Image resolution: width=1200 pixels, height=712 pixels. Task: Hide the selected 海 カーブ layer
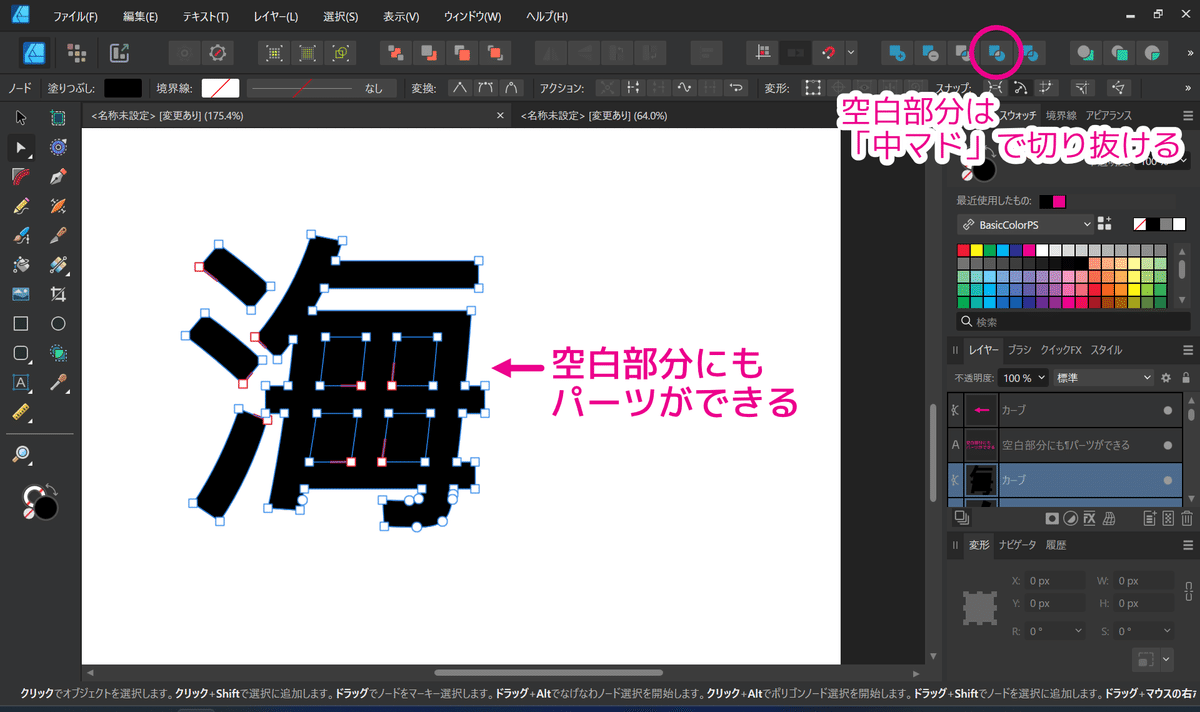(x=1167, y=480)
